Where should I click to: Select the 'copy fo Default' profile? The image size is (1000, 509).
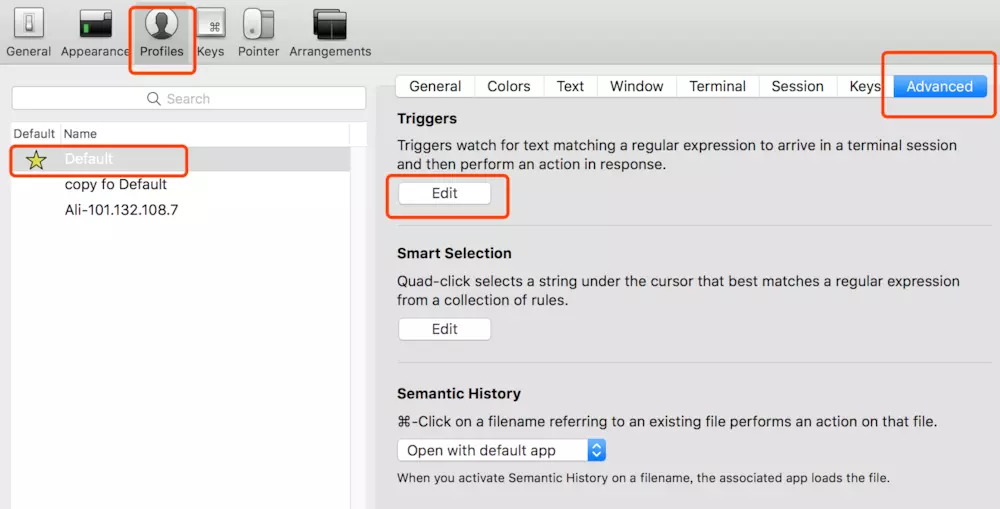(180, 184)
